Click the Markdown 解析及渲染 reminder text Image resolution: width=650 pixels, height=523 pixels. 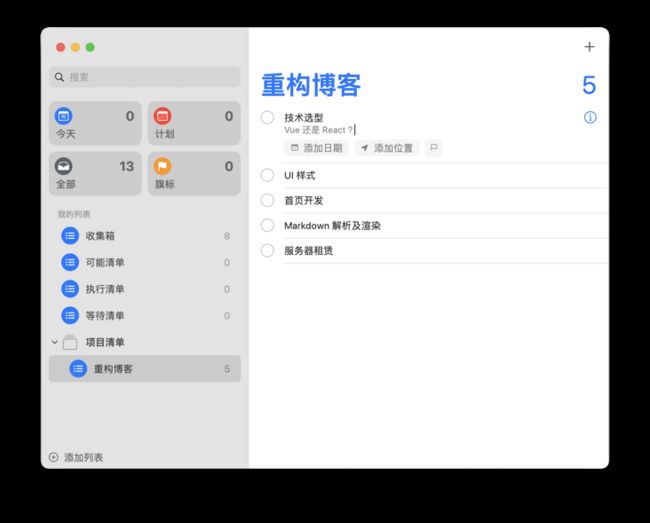(x=332, y=225)
